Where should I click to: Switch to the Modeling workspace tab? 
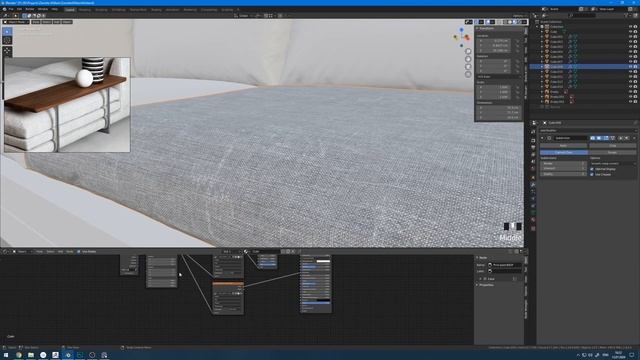pyautogui.click(x=85, y=9)
